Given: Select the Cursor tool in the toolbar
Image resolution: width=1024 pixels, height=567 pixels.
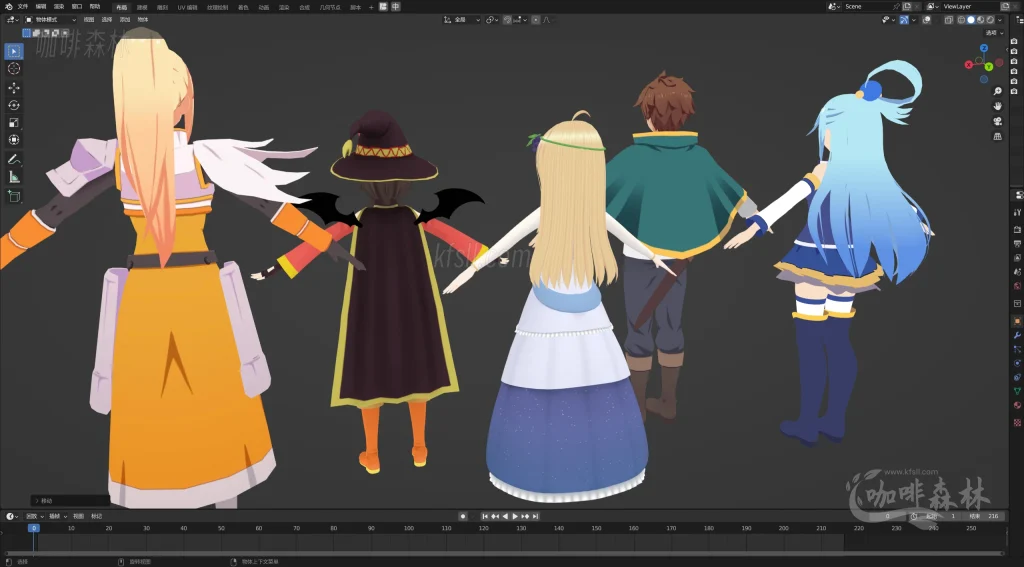Looking at the screenshot, I should click(x=14, y=68).
